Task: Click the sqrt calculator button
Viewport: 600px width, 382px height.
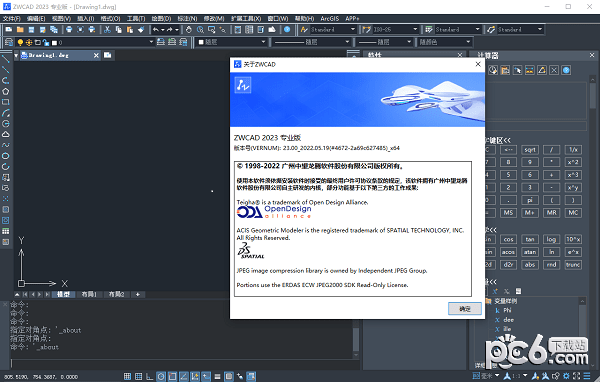Action: pos(530,150)
